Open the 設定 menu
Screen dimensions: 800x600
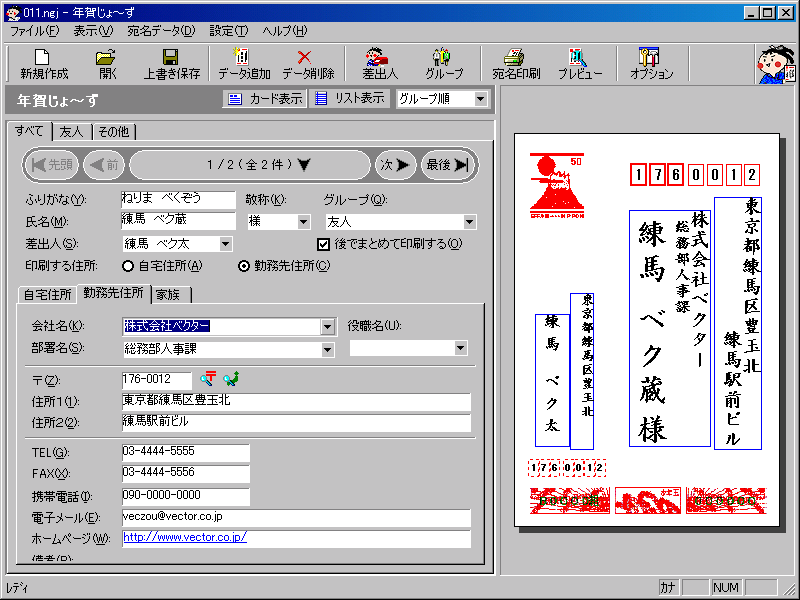229,31
